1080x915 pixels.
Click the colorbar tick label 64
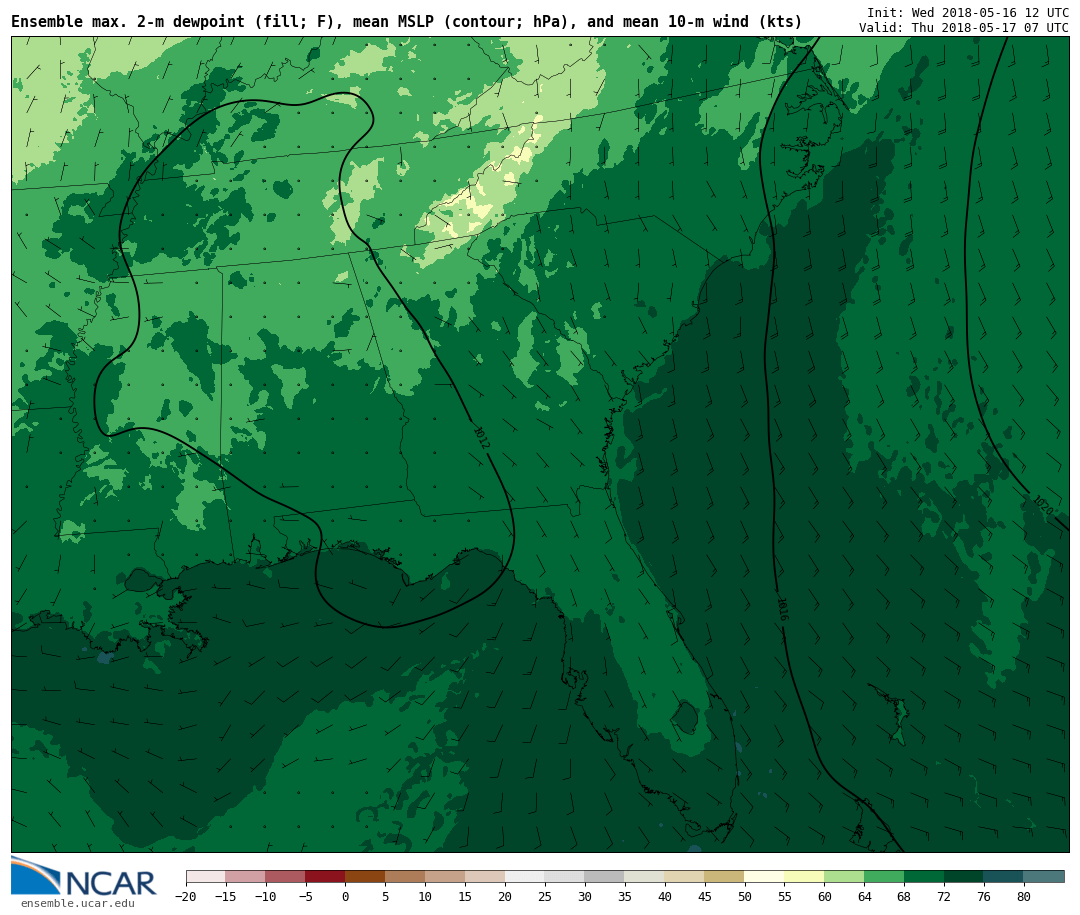pos(864,896)
